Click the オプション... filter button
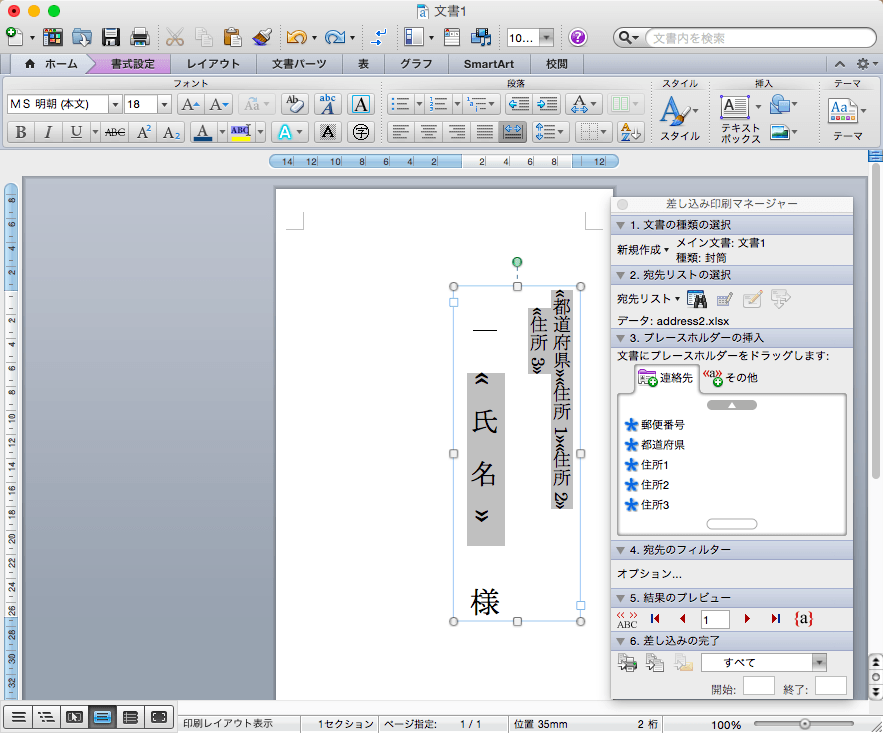The width and height of the screenshot is (883, 733). [649, 574]
